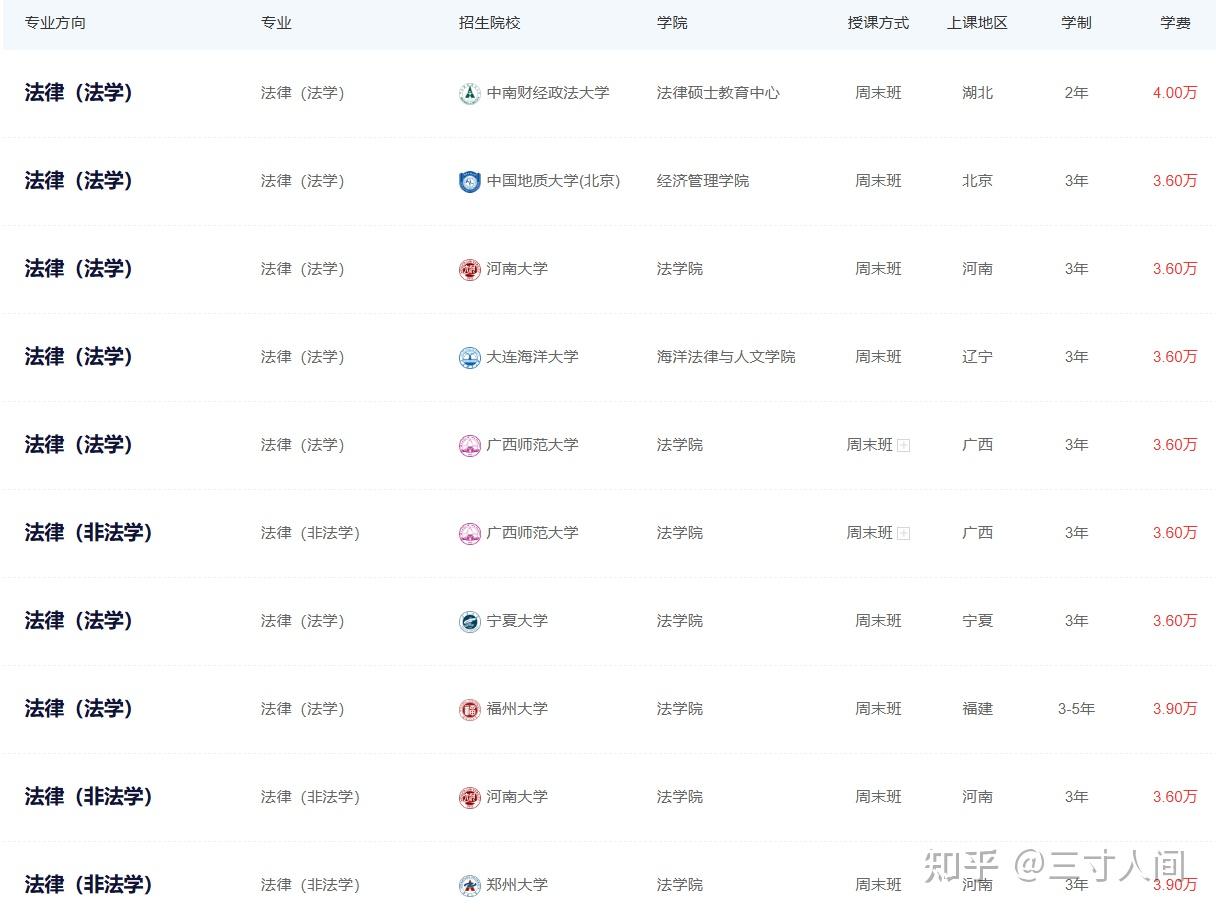1216x915 pixels.
Task: Click 河南大学 logo in the 法律（法学） row
Action: [x=469, y=269]
